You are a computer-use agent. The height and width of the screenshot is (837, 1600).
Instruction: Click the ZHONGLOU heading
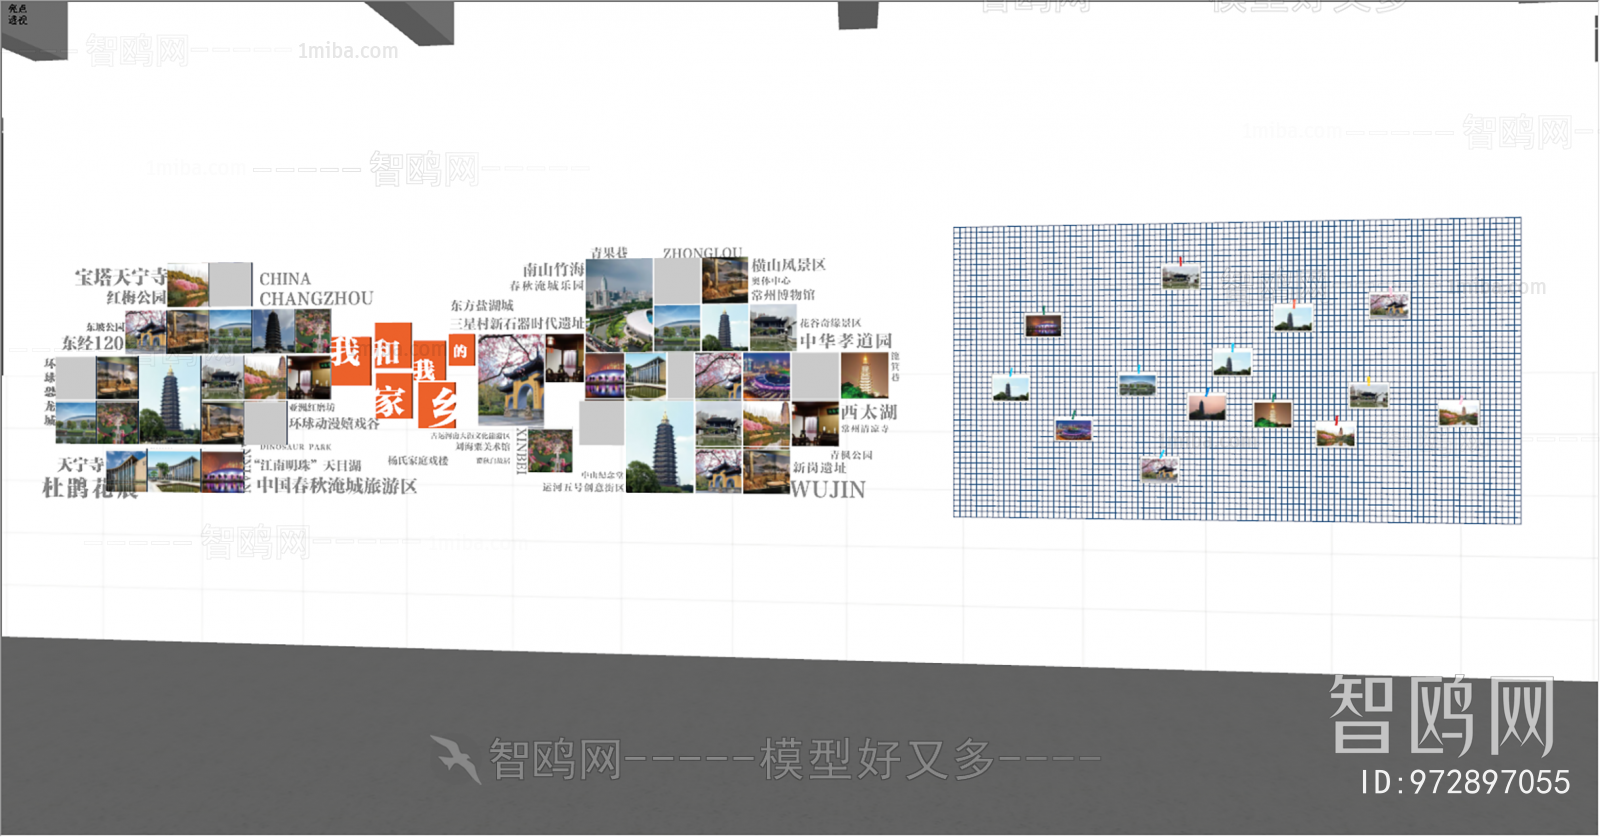pyautogui.click(x=703, y=253)
